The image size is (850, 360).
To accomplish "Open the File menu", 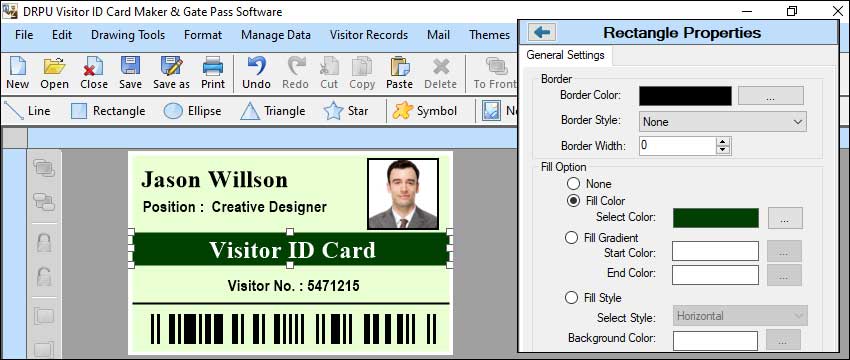I will click(x=24, y=35).
